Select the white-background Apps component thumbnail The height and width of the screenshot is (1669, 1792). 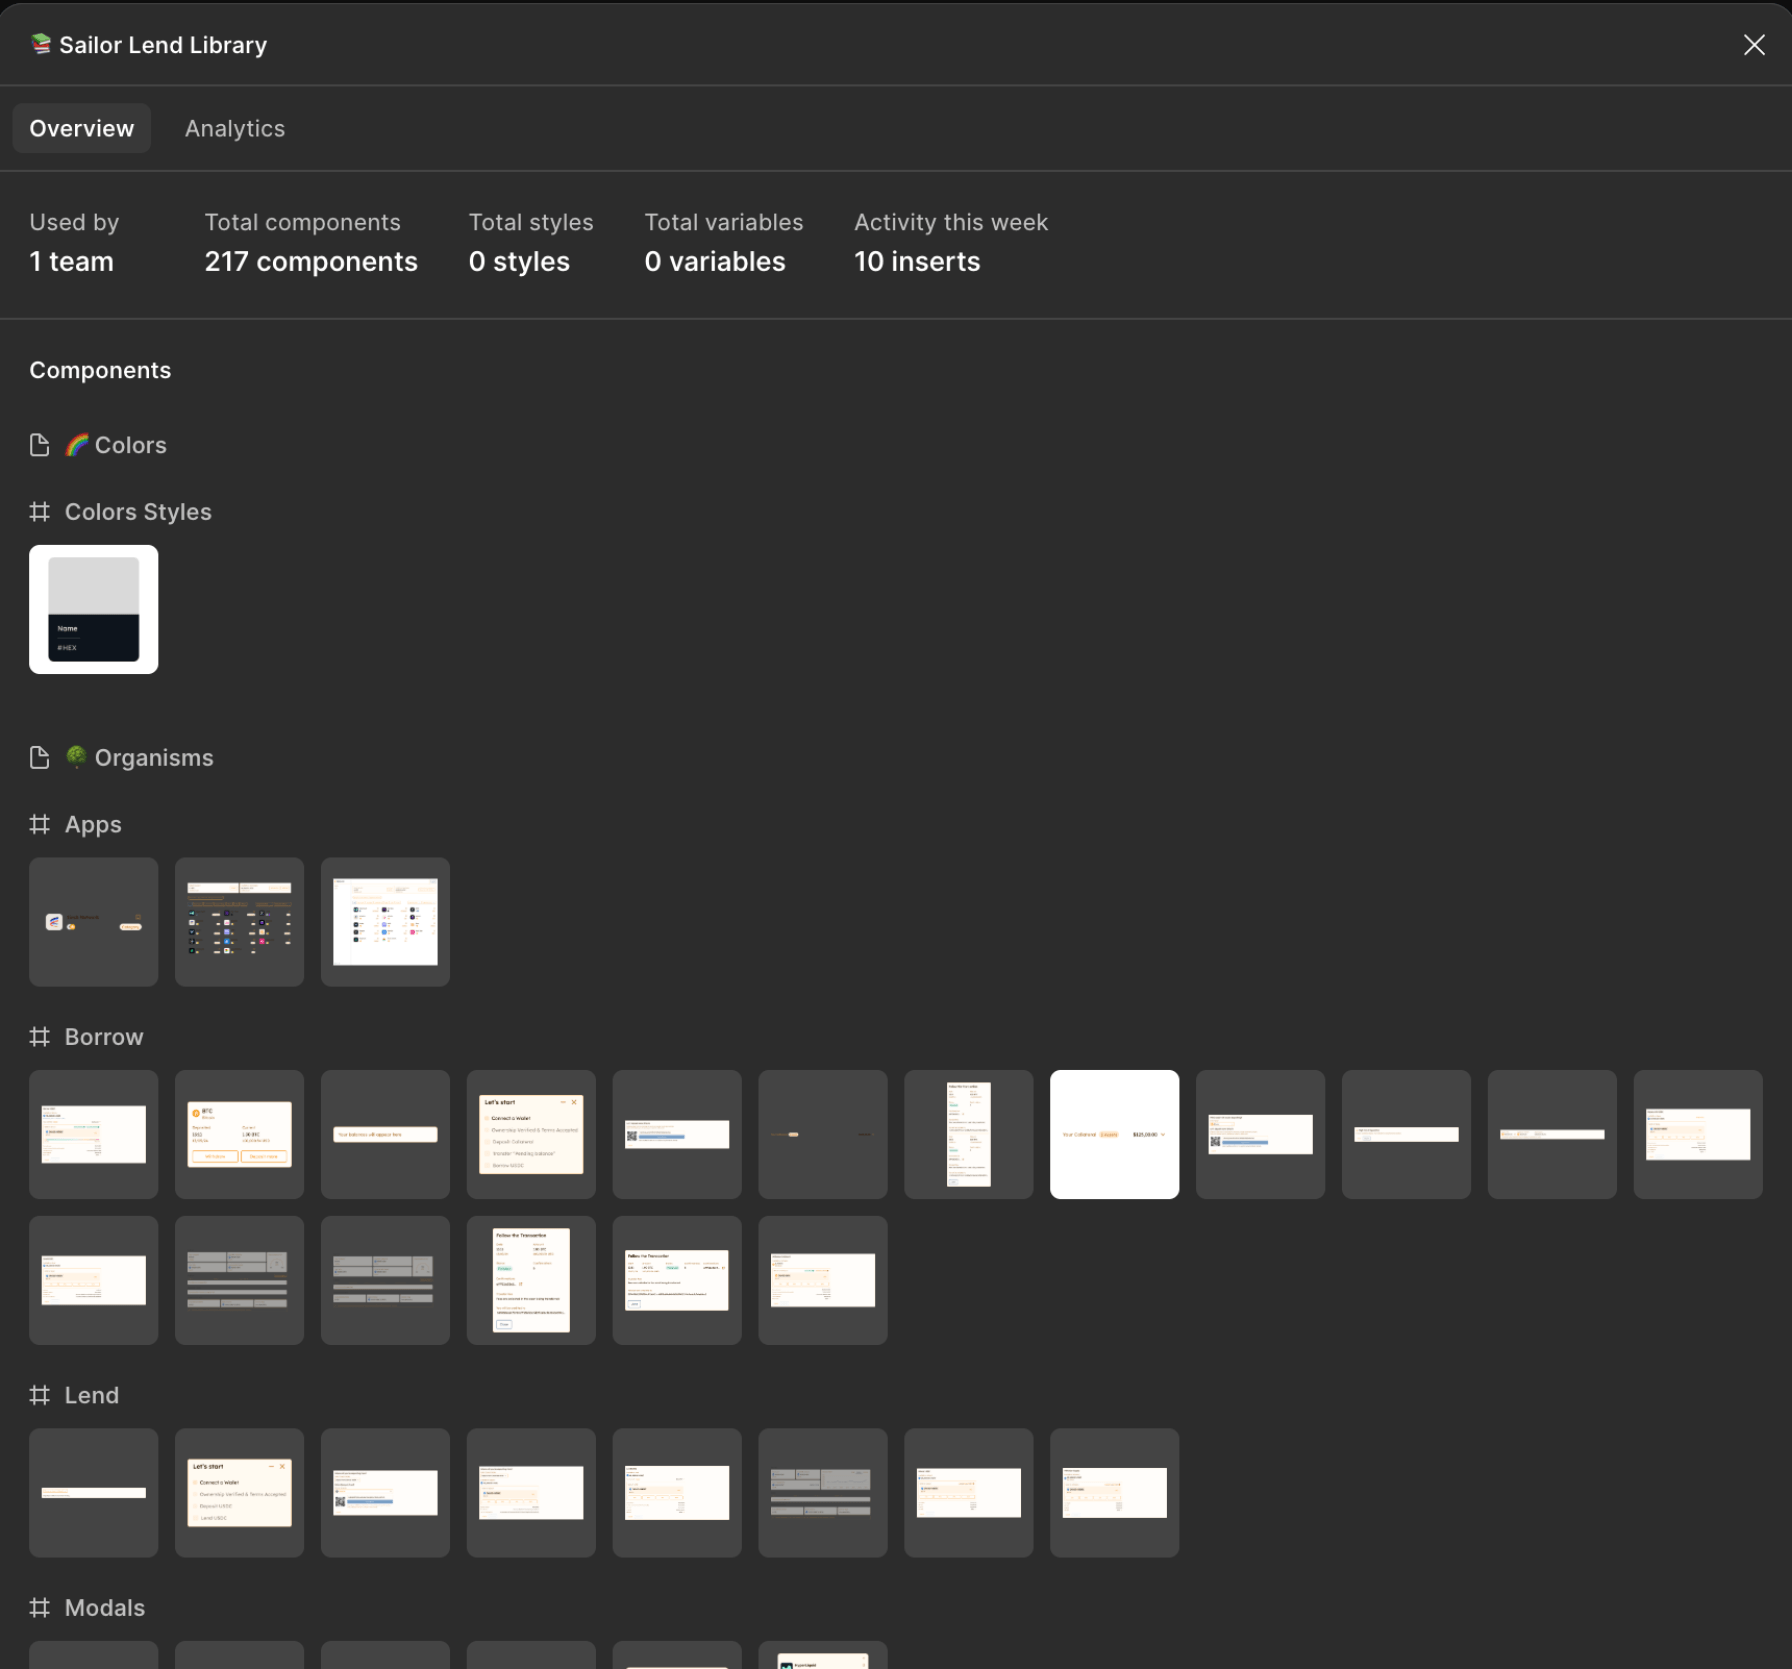click(385, 922)
